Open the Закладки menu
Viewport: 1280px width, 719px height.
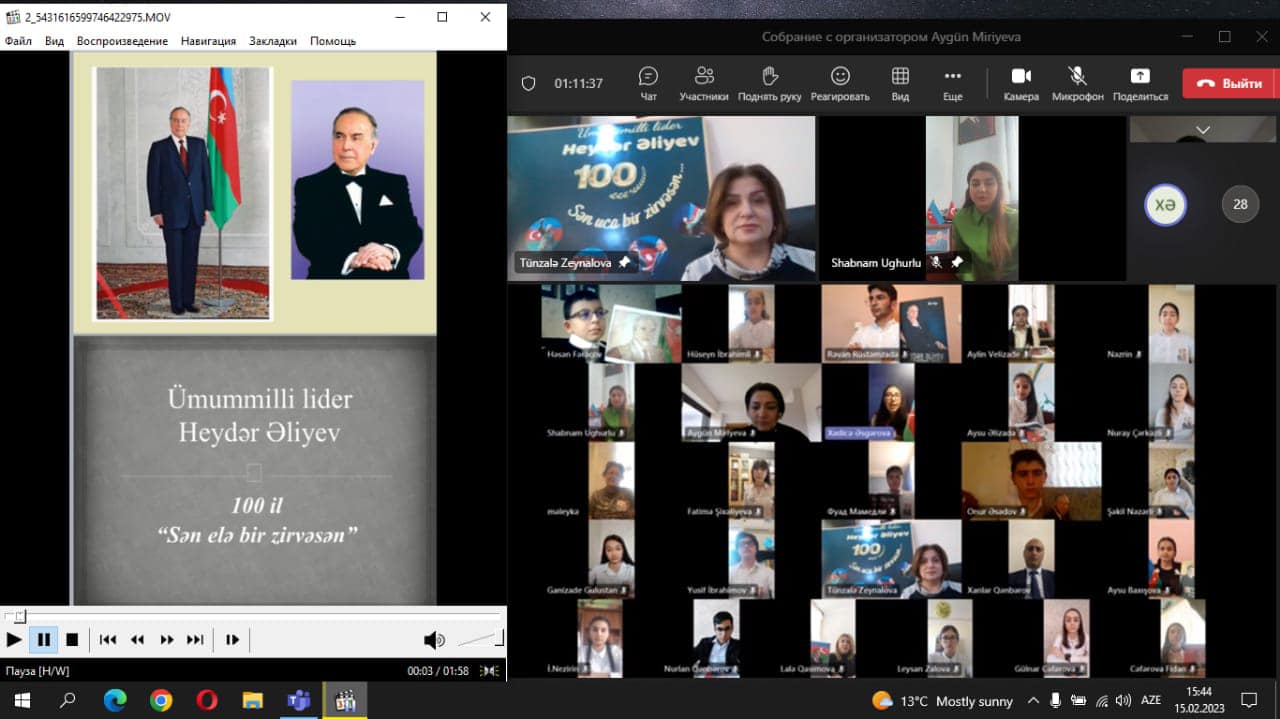[273, 41]
